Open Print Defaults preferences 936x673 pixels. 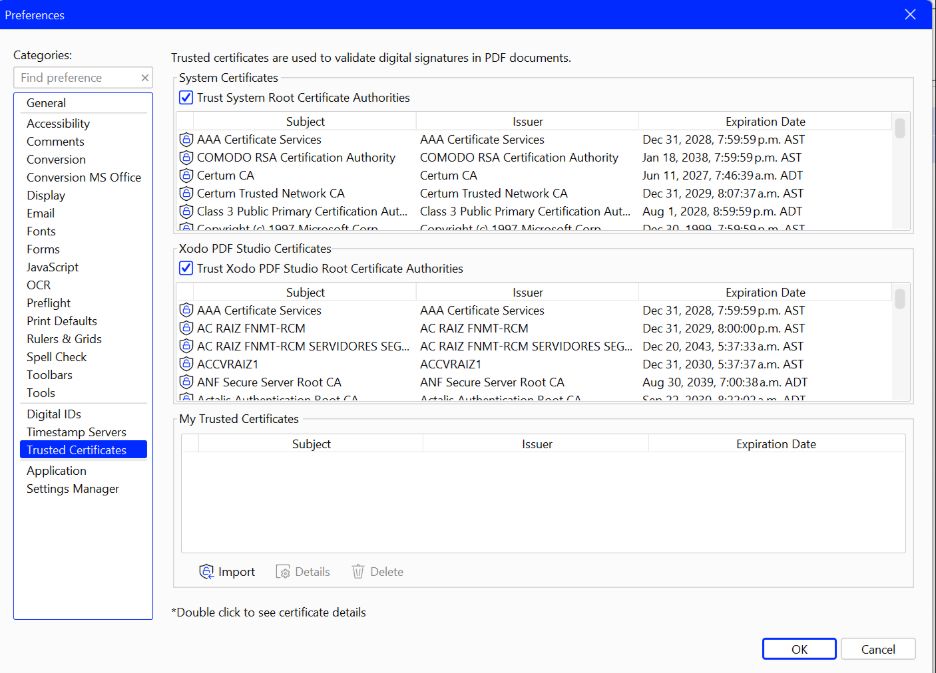(83, 321)
